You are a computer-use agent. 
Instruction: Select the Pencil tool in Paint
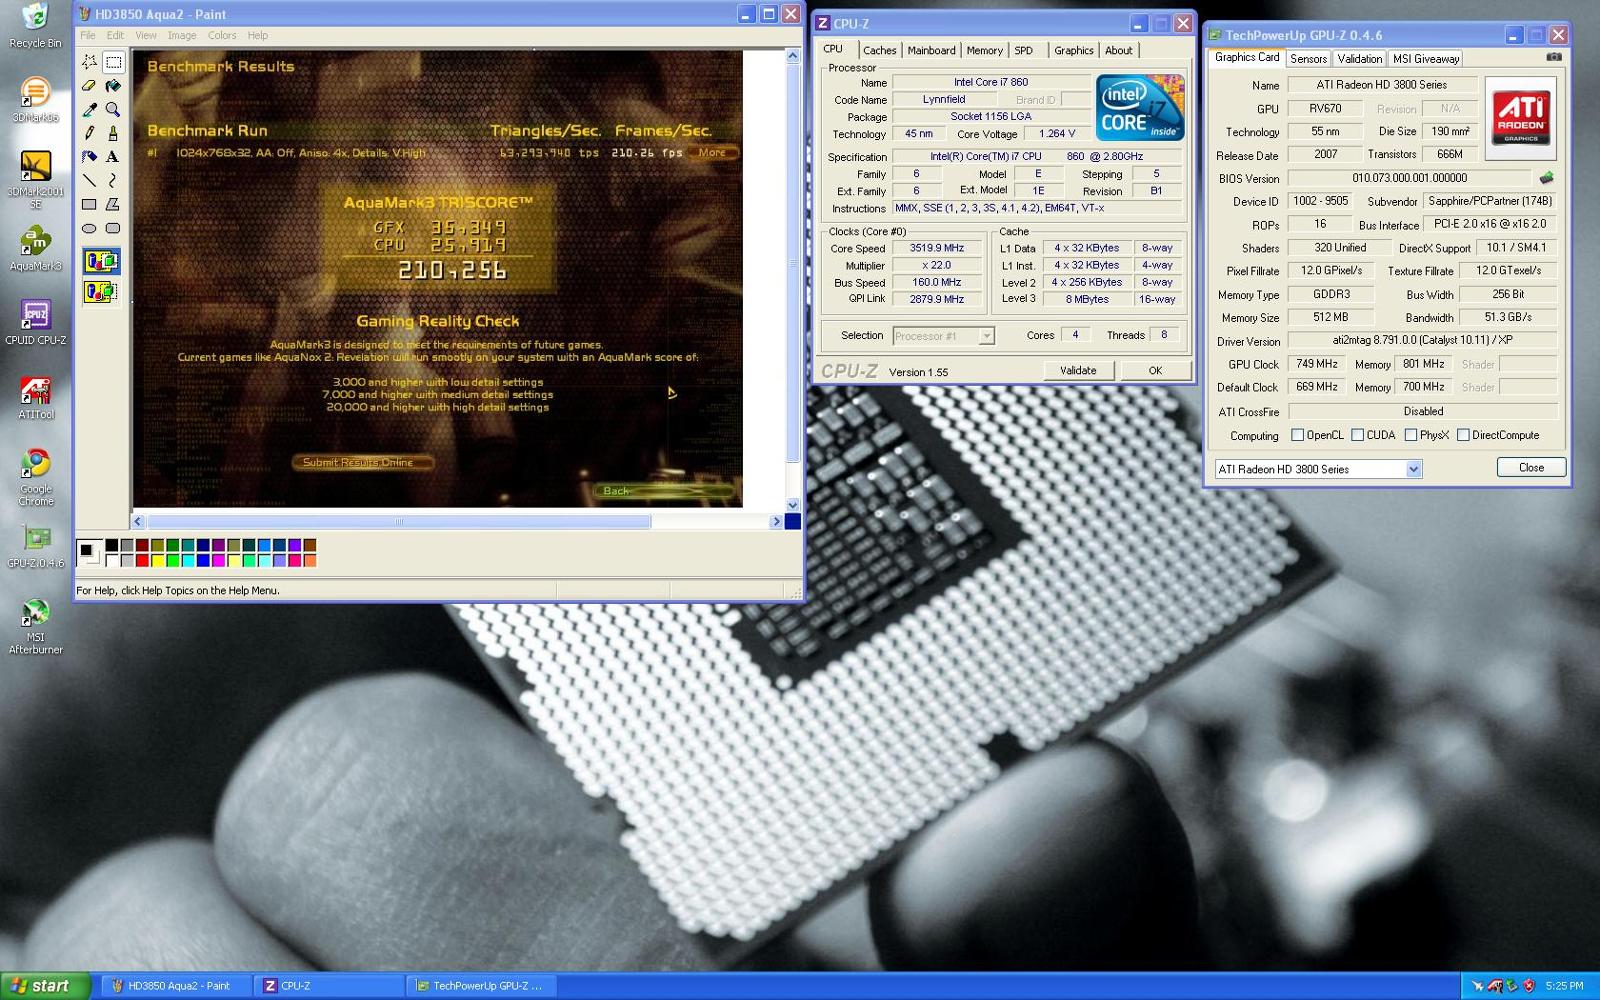click(x=89, y=133)
